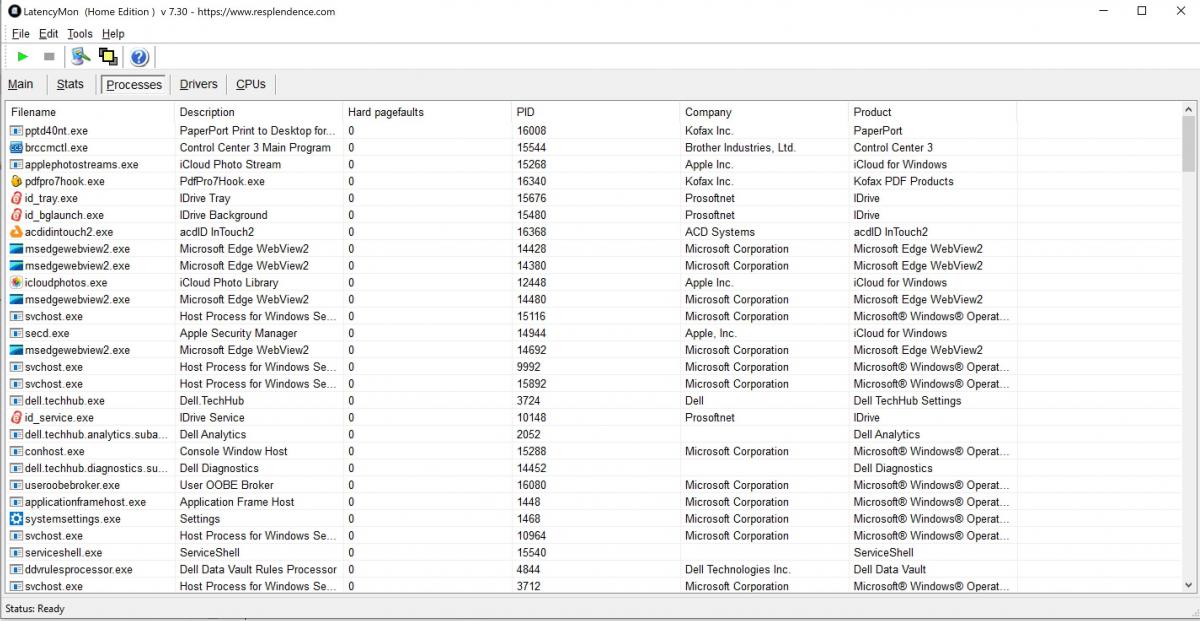
Task: Click the 'Dell Technologies Inc.' company cell
Action: pos(737,570)
